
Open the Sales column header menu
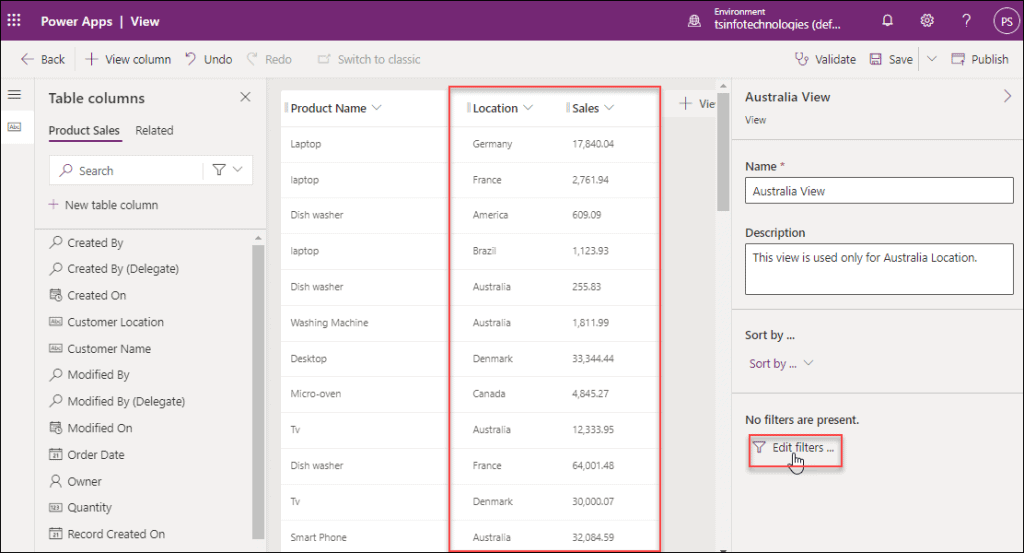pos(591,108)
